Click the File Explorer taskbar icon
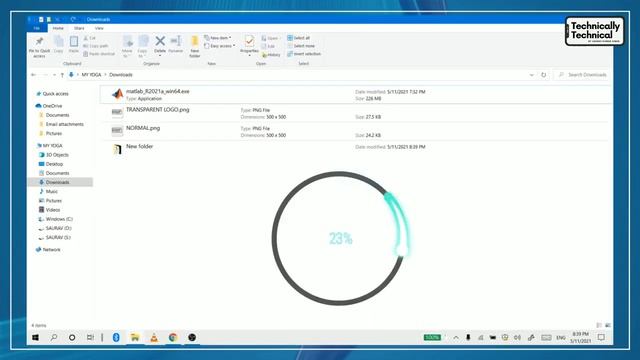This screenshot has height=360, width=640. [x=135, y=338]
